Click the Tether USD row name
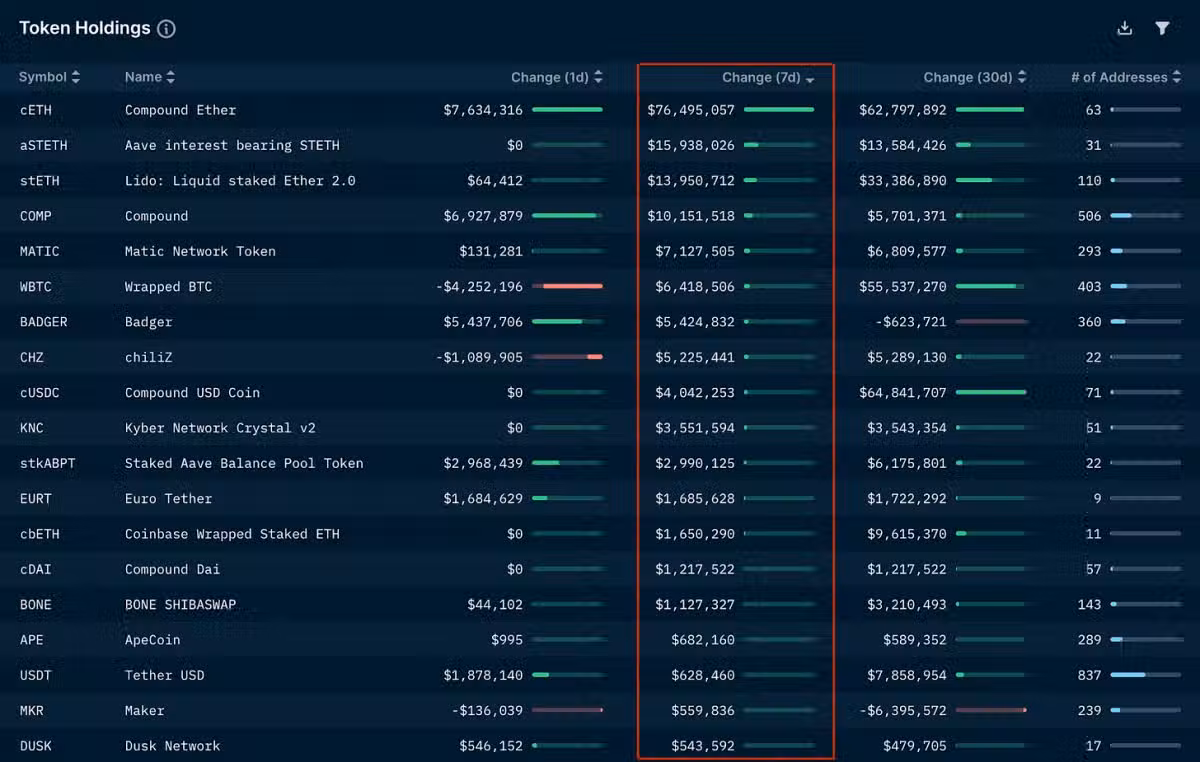1200x762 pixels. 164,675
